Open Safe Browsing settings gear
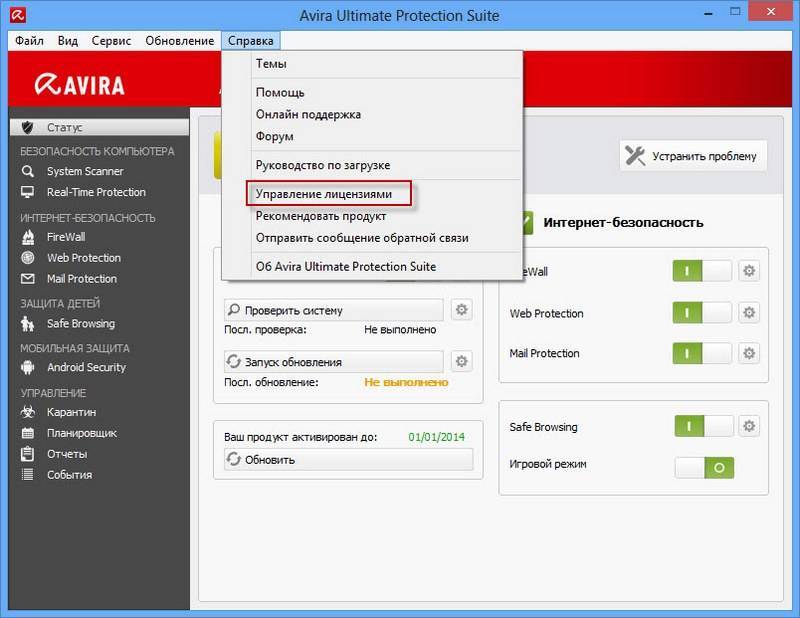This screenshot has height=618, width=800. pos(749,426)
